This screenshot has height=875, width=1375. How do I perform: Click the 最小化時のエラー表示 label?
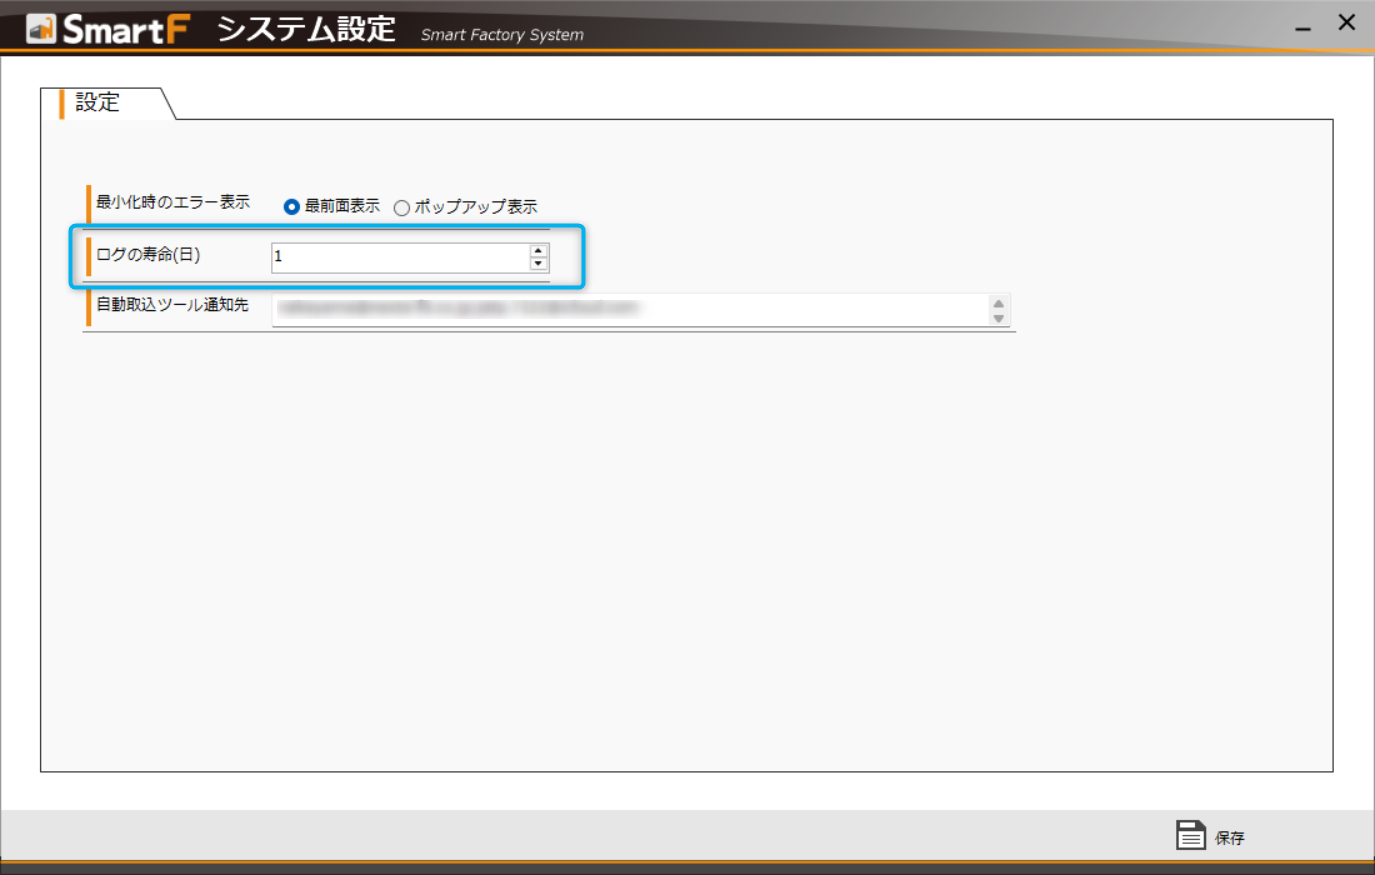[172, 202]
